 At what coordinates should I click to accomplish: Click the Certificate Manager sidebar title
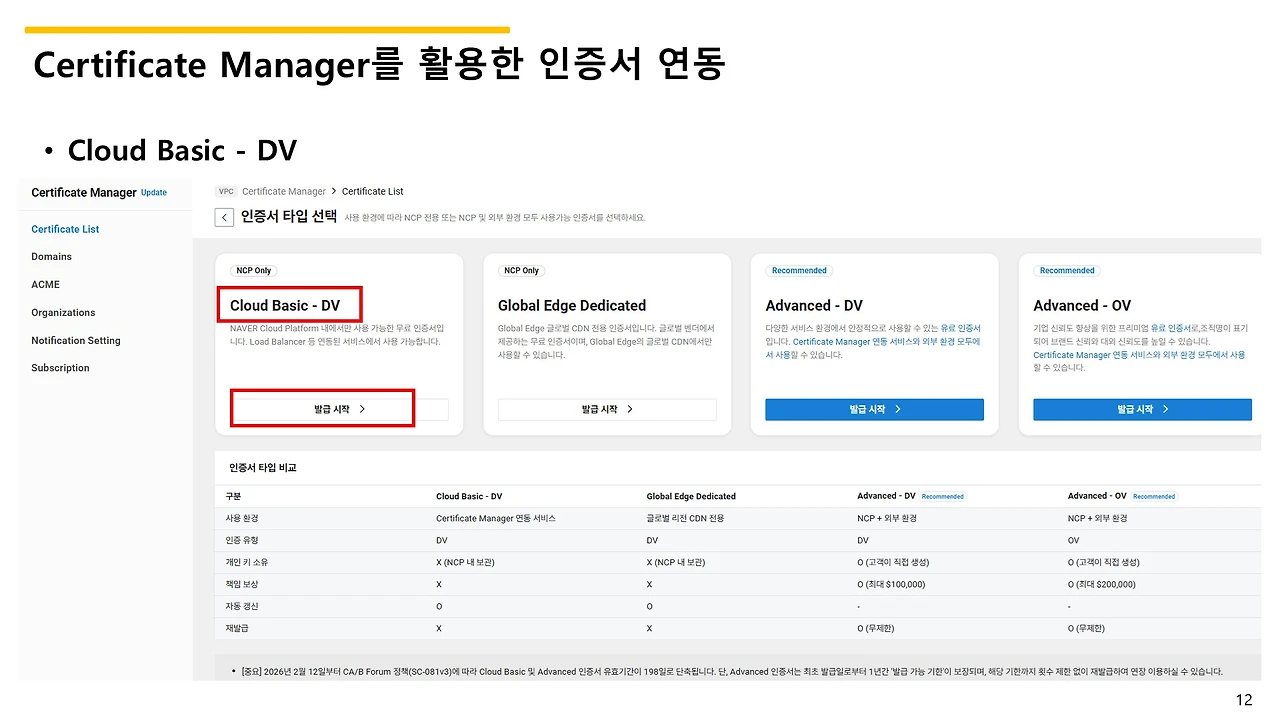coord(84,192)
